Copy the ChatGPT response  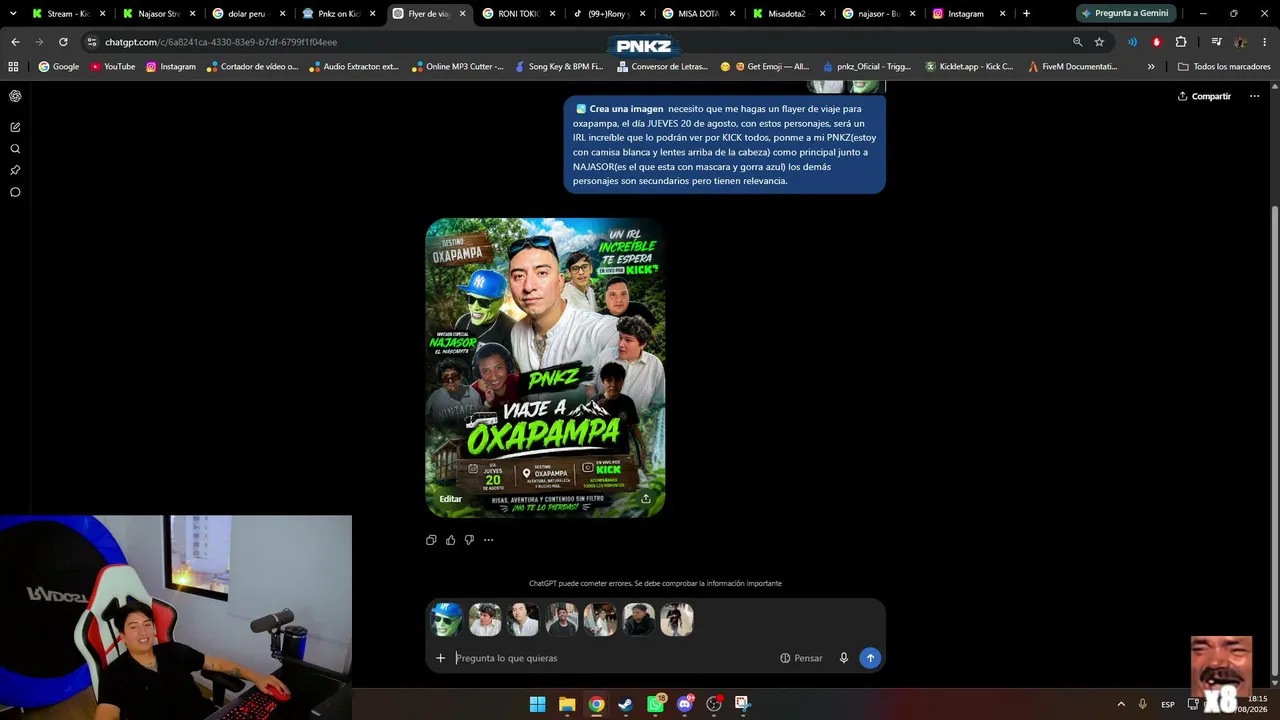tap(431, 540)
